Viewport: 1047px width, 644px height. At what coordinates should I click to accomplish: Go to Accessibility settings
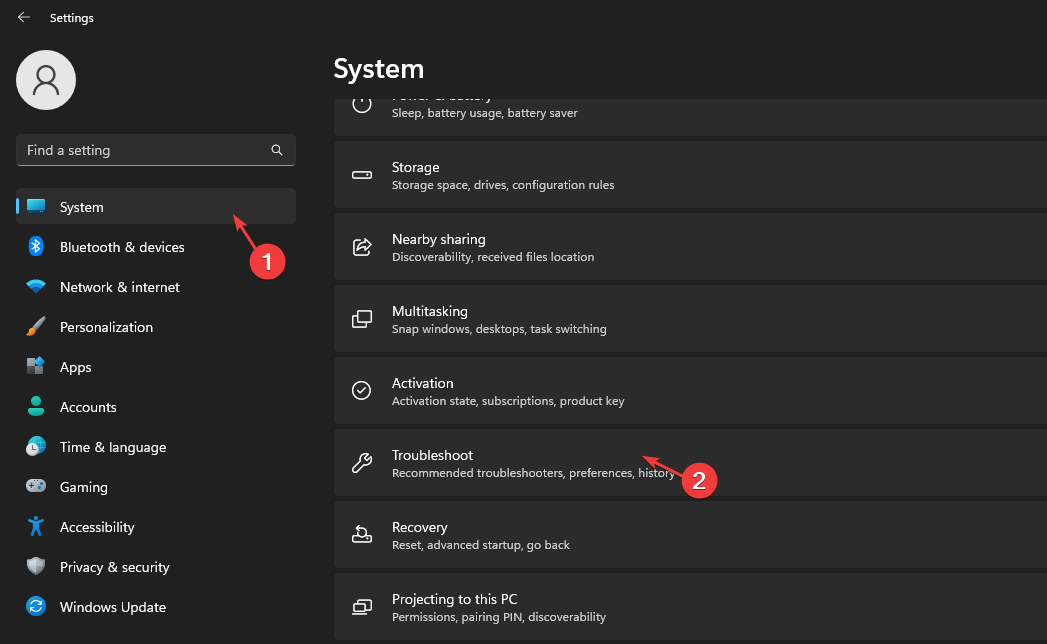click(156, 527)
